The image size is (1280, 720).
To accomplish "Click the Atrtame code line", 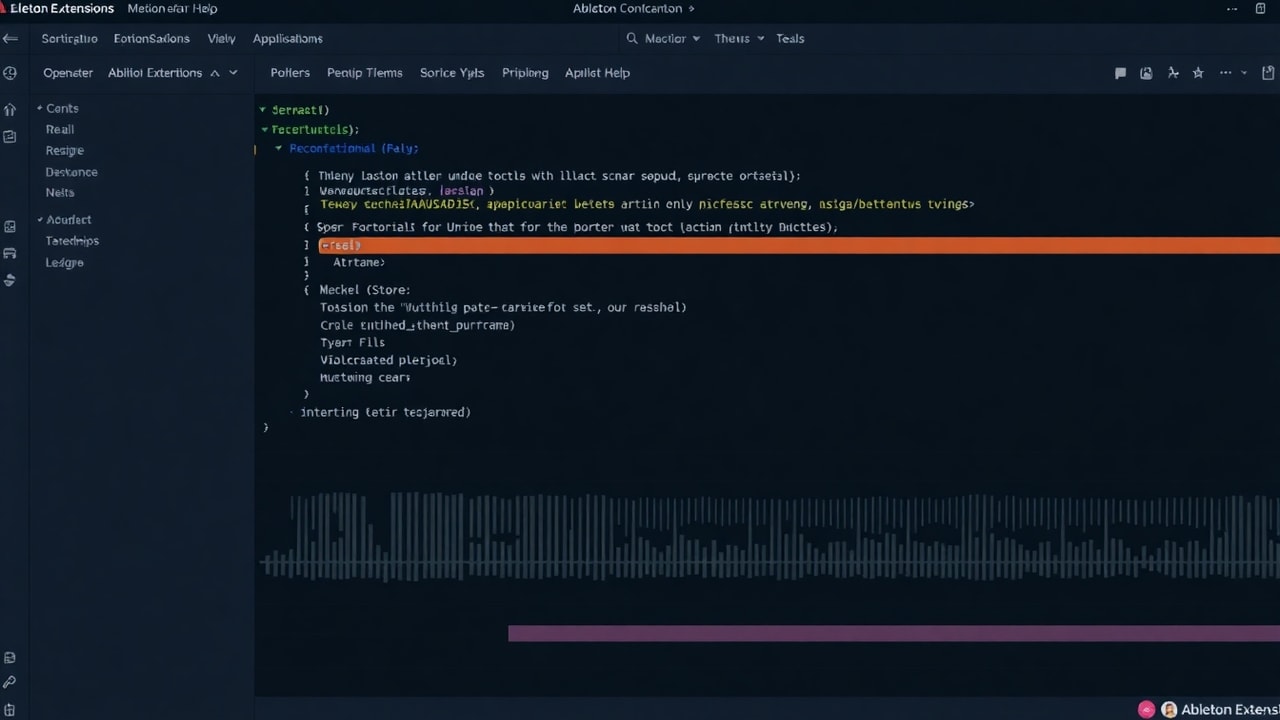I will (359, 262).
